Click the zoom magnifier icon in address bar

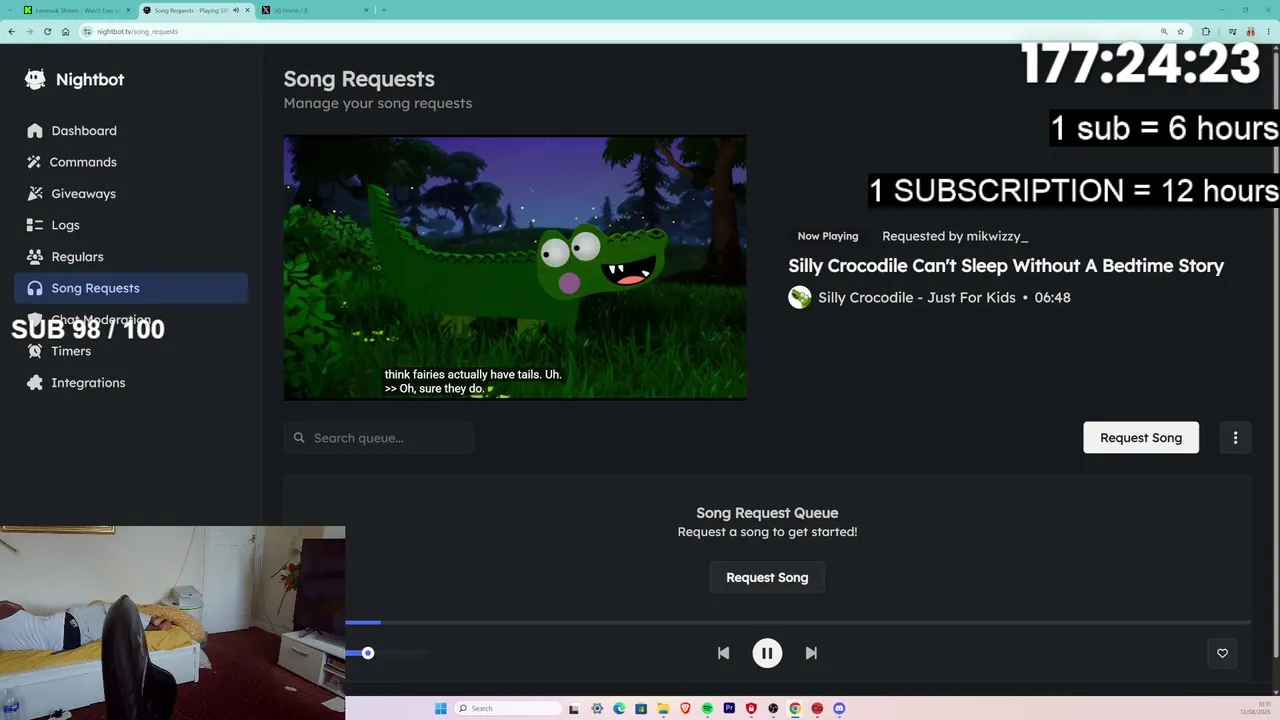[x=1164, y=31]
